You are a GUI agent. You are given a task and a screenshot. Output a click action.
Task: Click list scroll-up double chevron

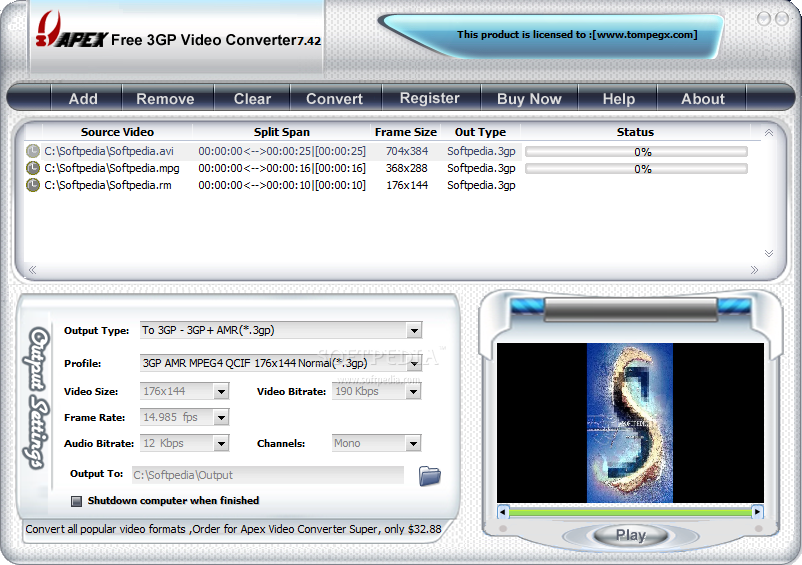pyautogui.click(x=769, y=133)
